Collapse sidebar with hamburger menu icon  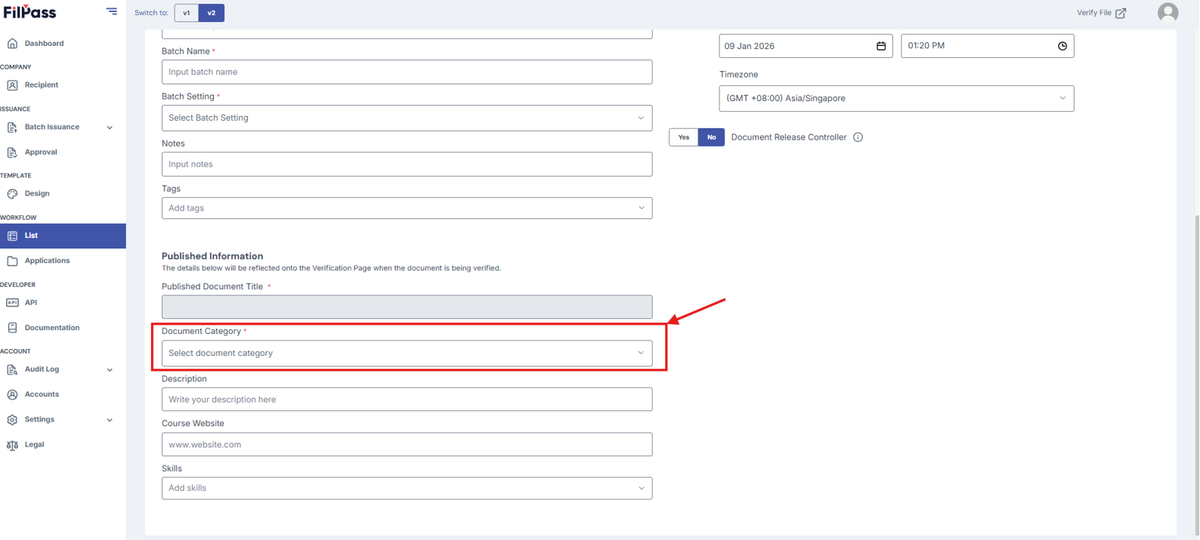111,12
